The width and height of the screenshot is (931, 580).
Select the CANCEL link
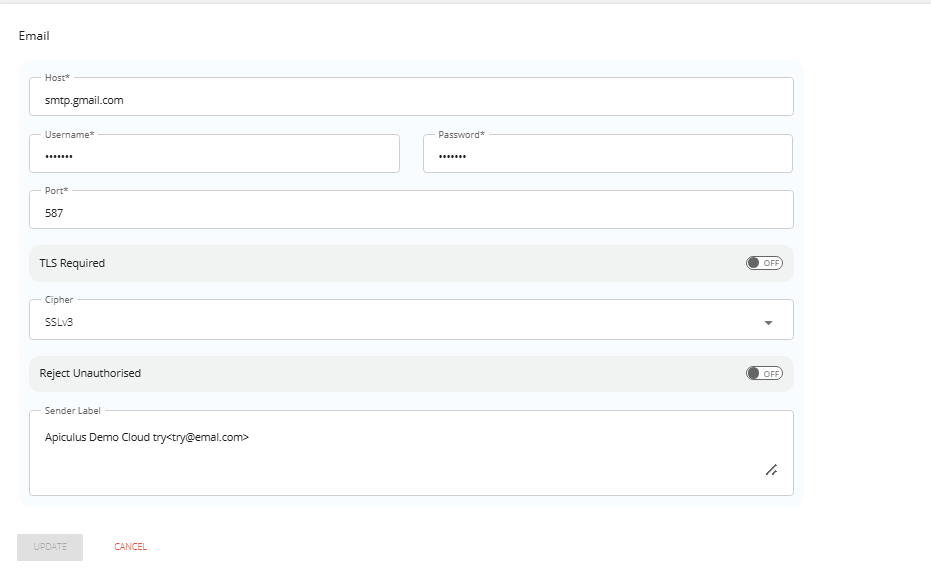coord(129,546)
